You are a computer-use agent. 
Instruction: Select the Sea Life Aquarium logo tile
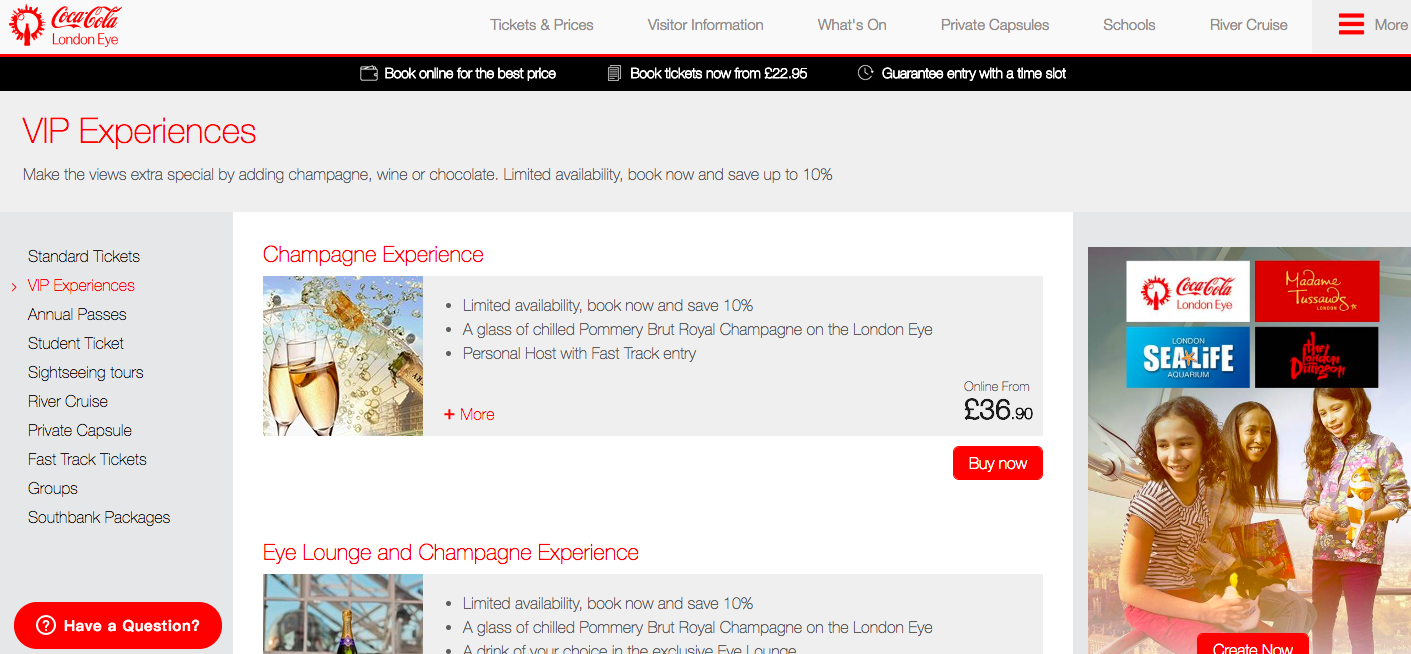pos(1187,357)
